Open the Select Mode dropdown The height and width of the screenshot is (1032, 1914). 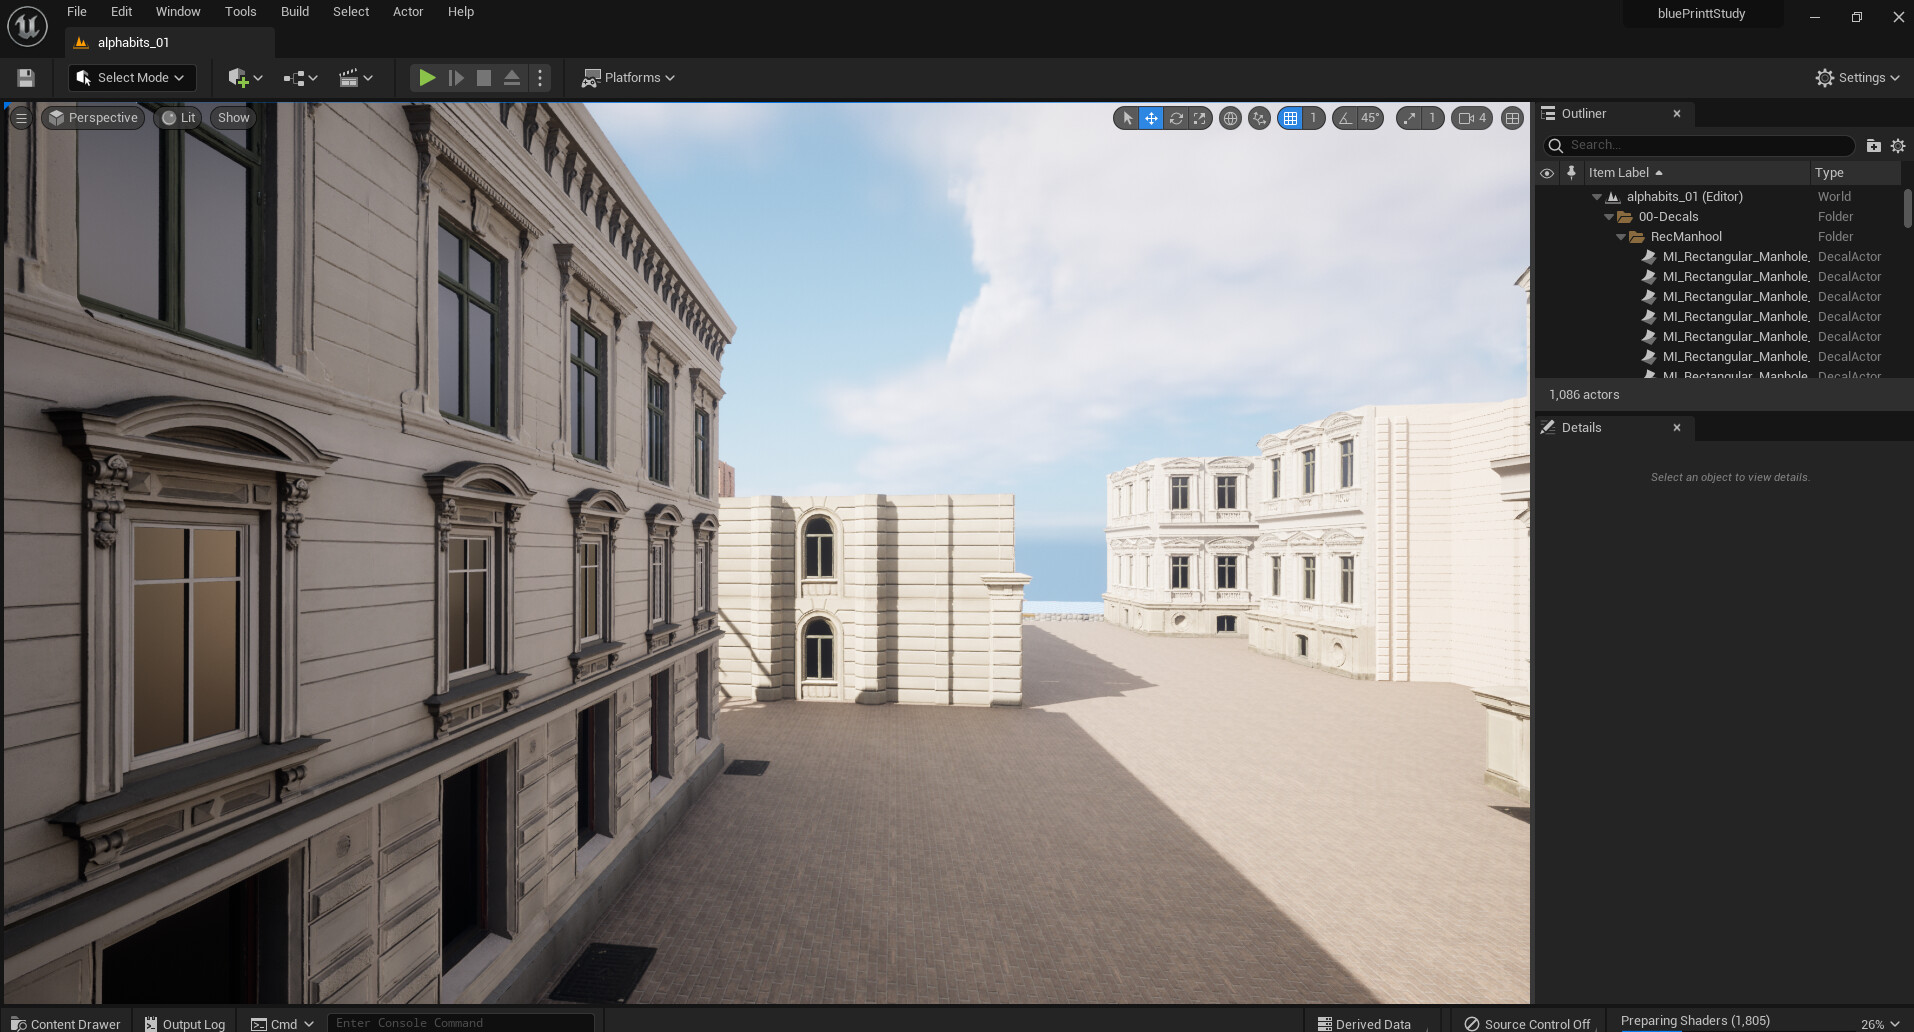[x=131, y=77]
